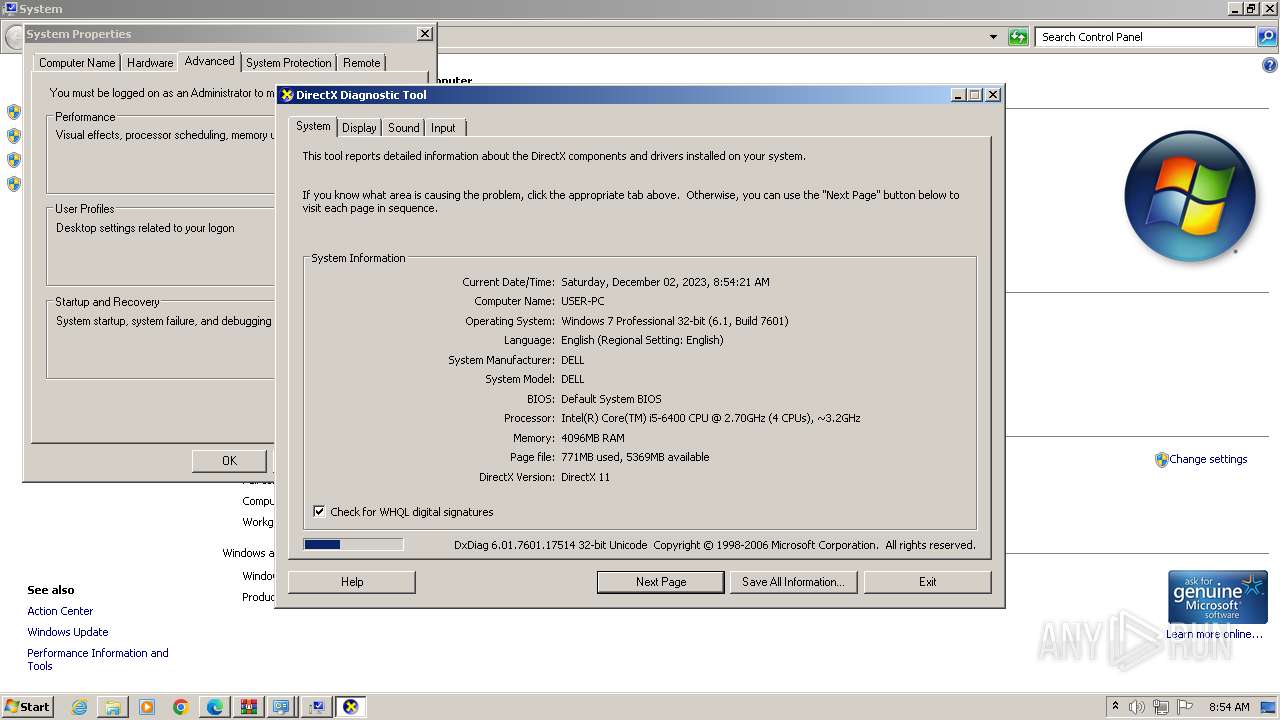Click the Memory value 4096MB RAM
The width and height of the screenshot is (1280, 720).
[593, 438]
